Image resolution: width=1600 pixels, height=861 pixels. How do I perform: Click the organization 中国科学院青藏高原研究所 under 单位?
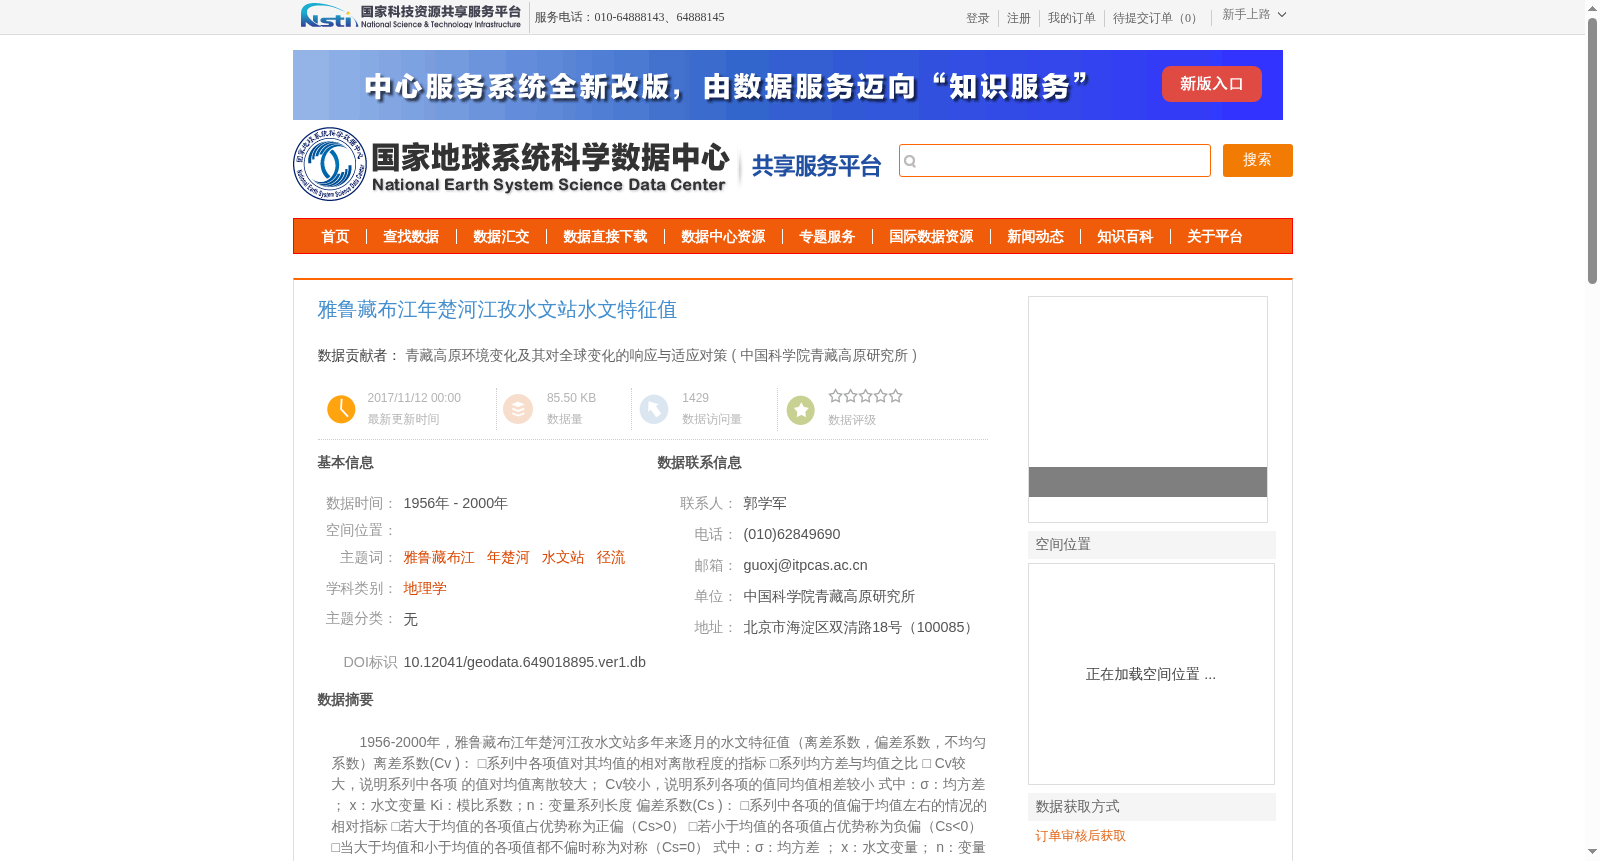click(829, 596)
